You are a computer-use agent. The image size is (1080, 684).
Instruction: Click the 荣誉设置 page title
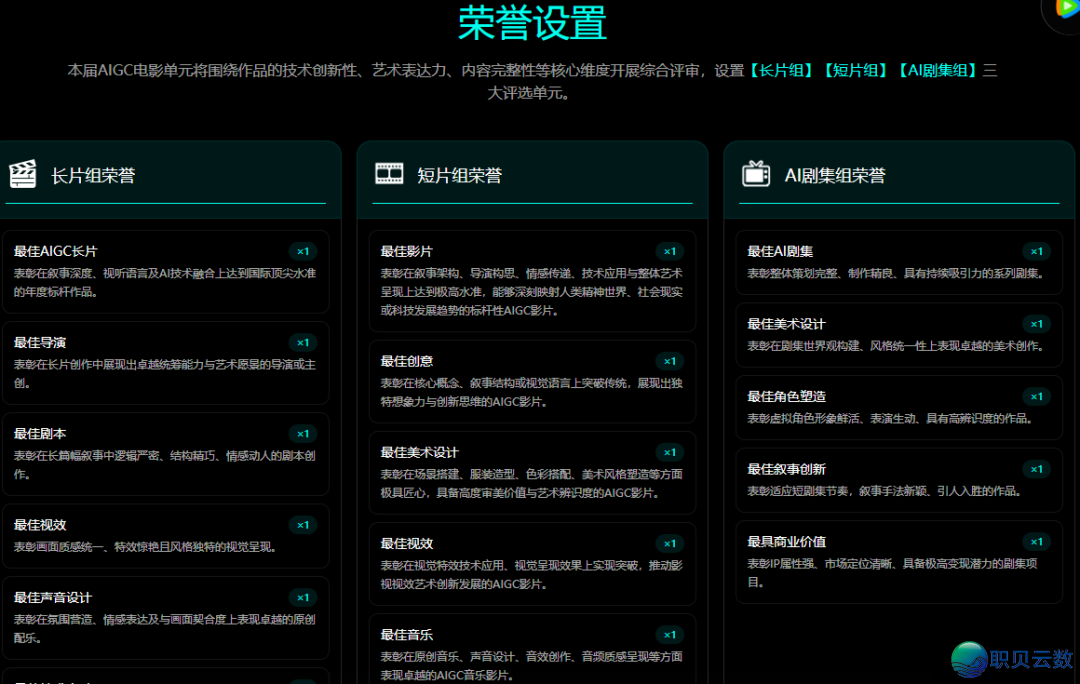(531, 22)
